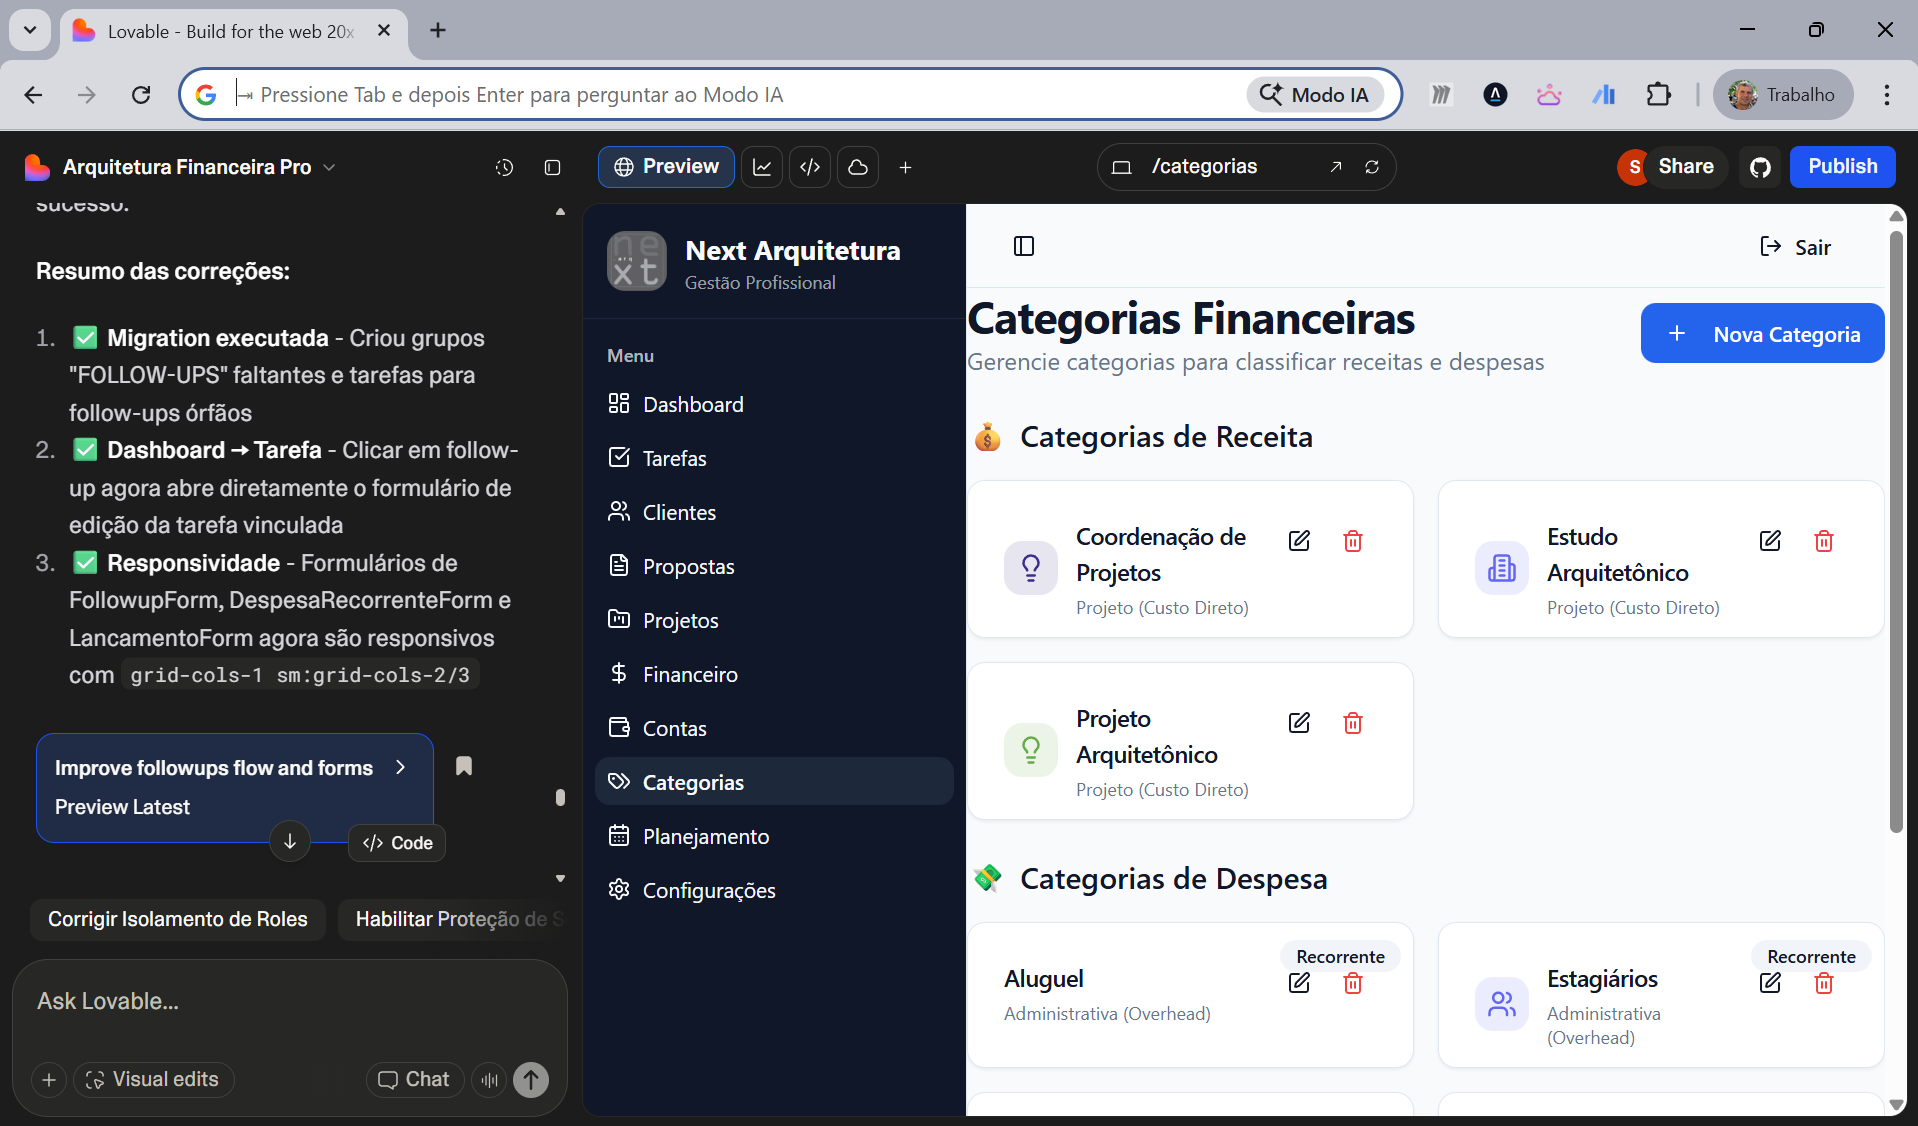Expand the Improve followups flow chevron
Image resolution: width=1918 pixels, height=1126 pixels.
click(x=401, y=767)
